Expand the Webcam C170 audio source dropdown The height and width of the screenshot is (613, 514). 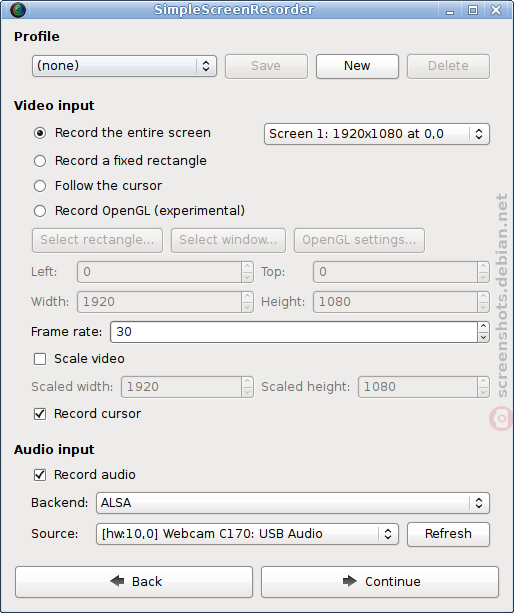coord(247,534)
